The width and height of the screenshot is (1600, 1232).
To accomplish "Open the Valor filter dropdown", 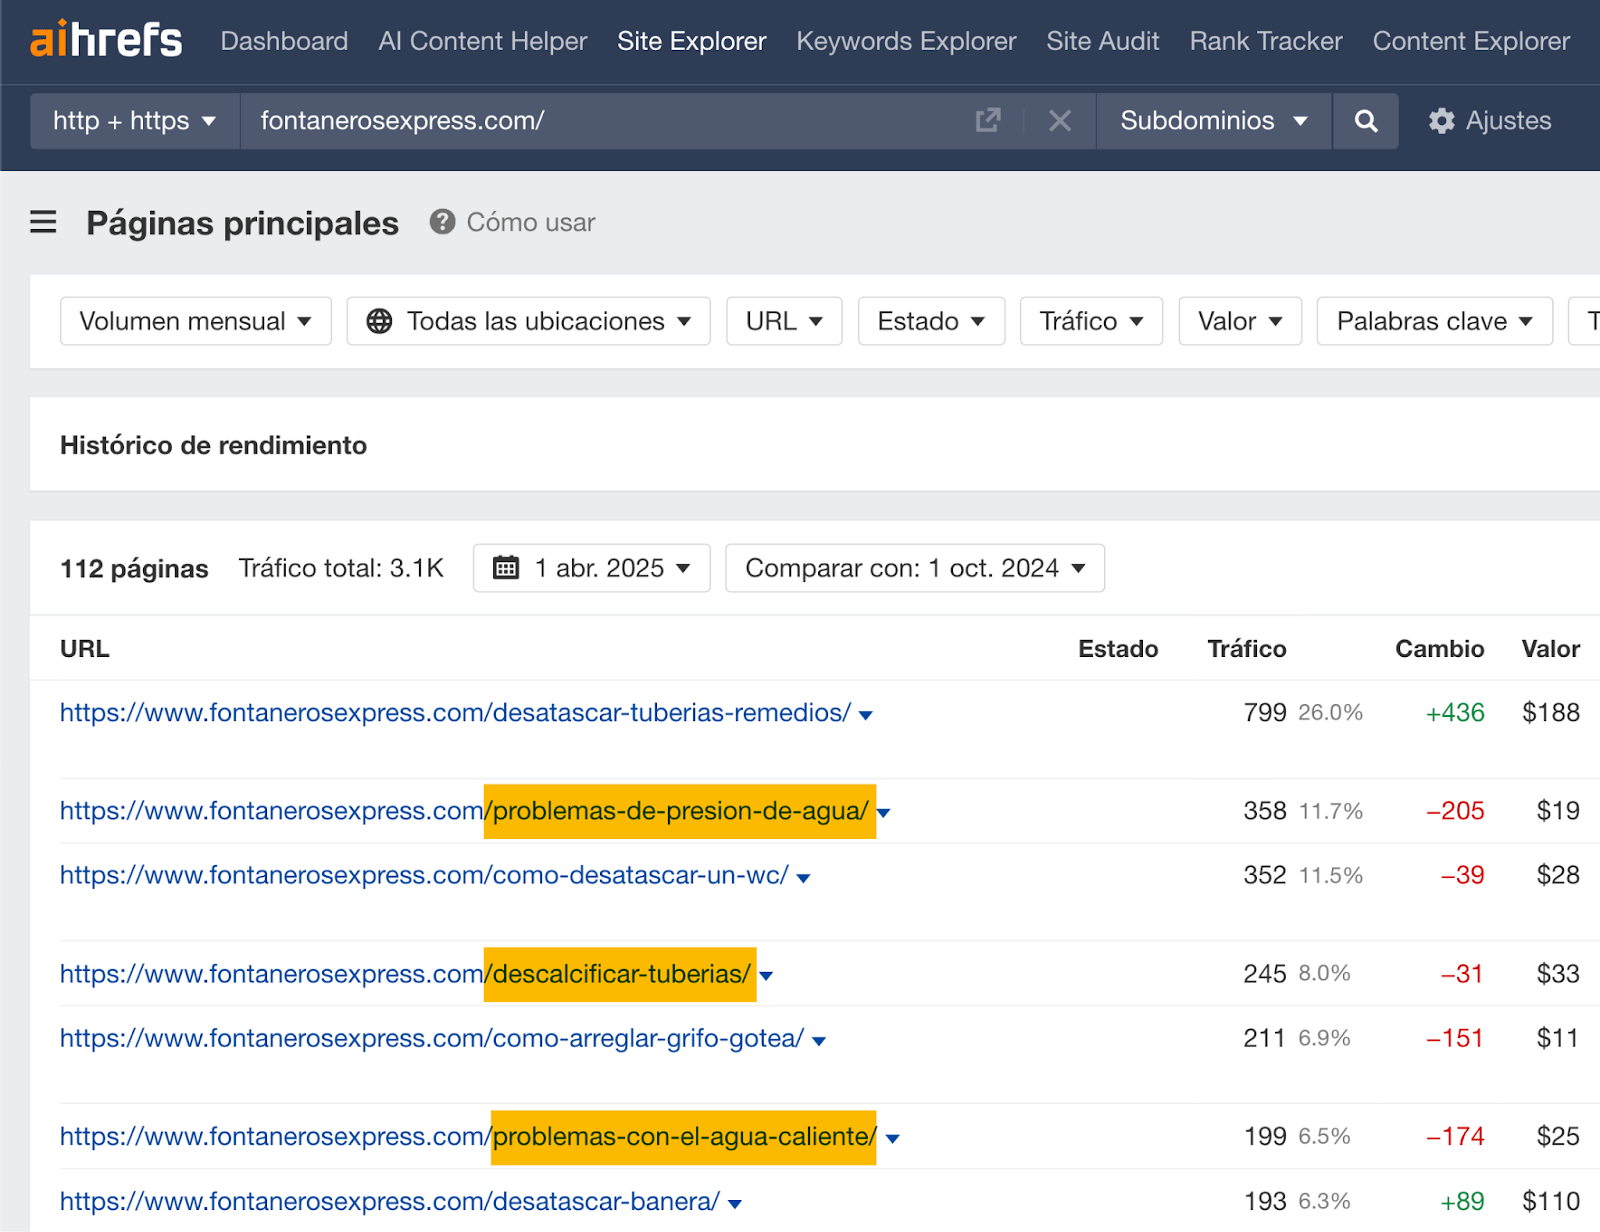I will (1241, 321).
